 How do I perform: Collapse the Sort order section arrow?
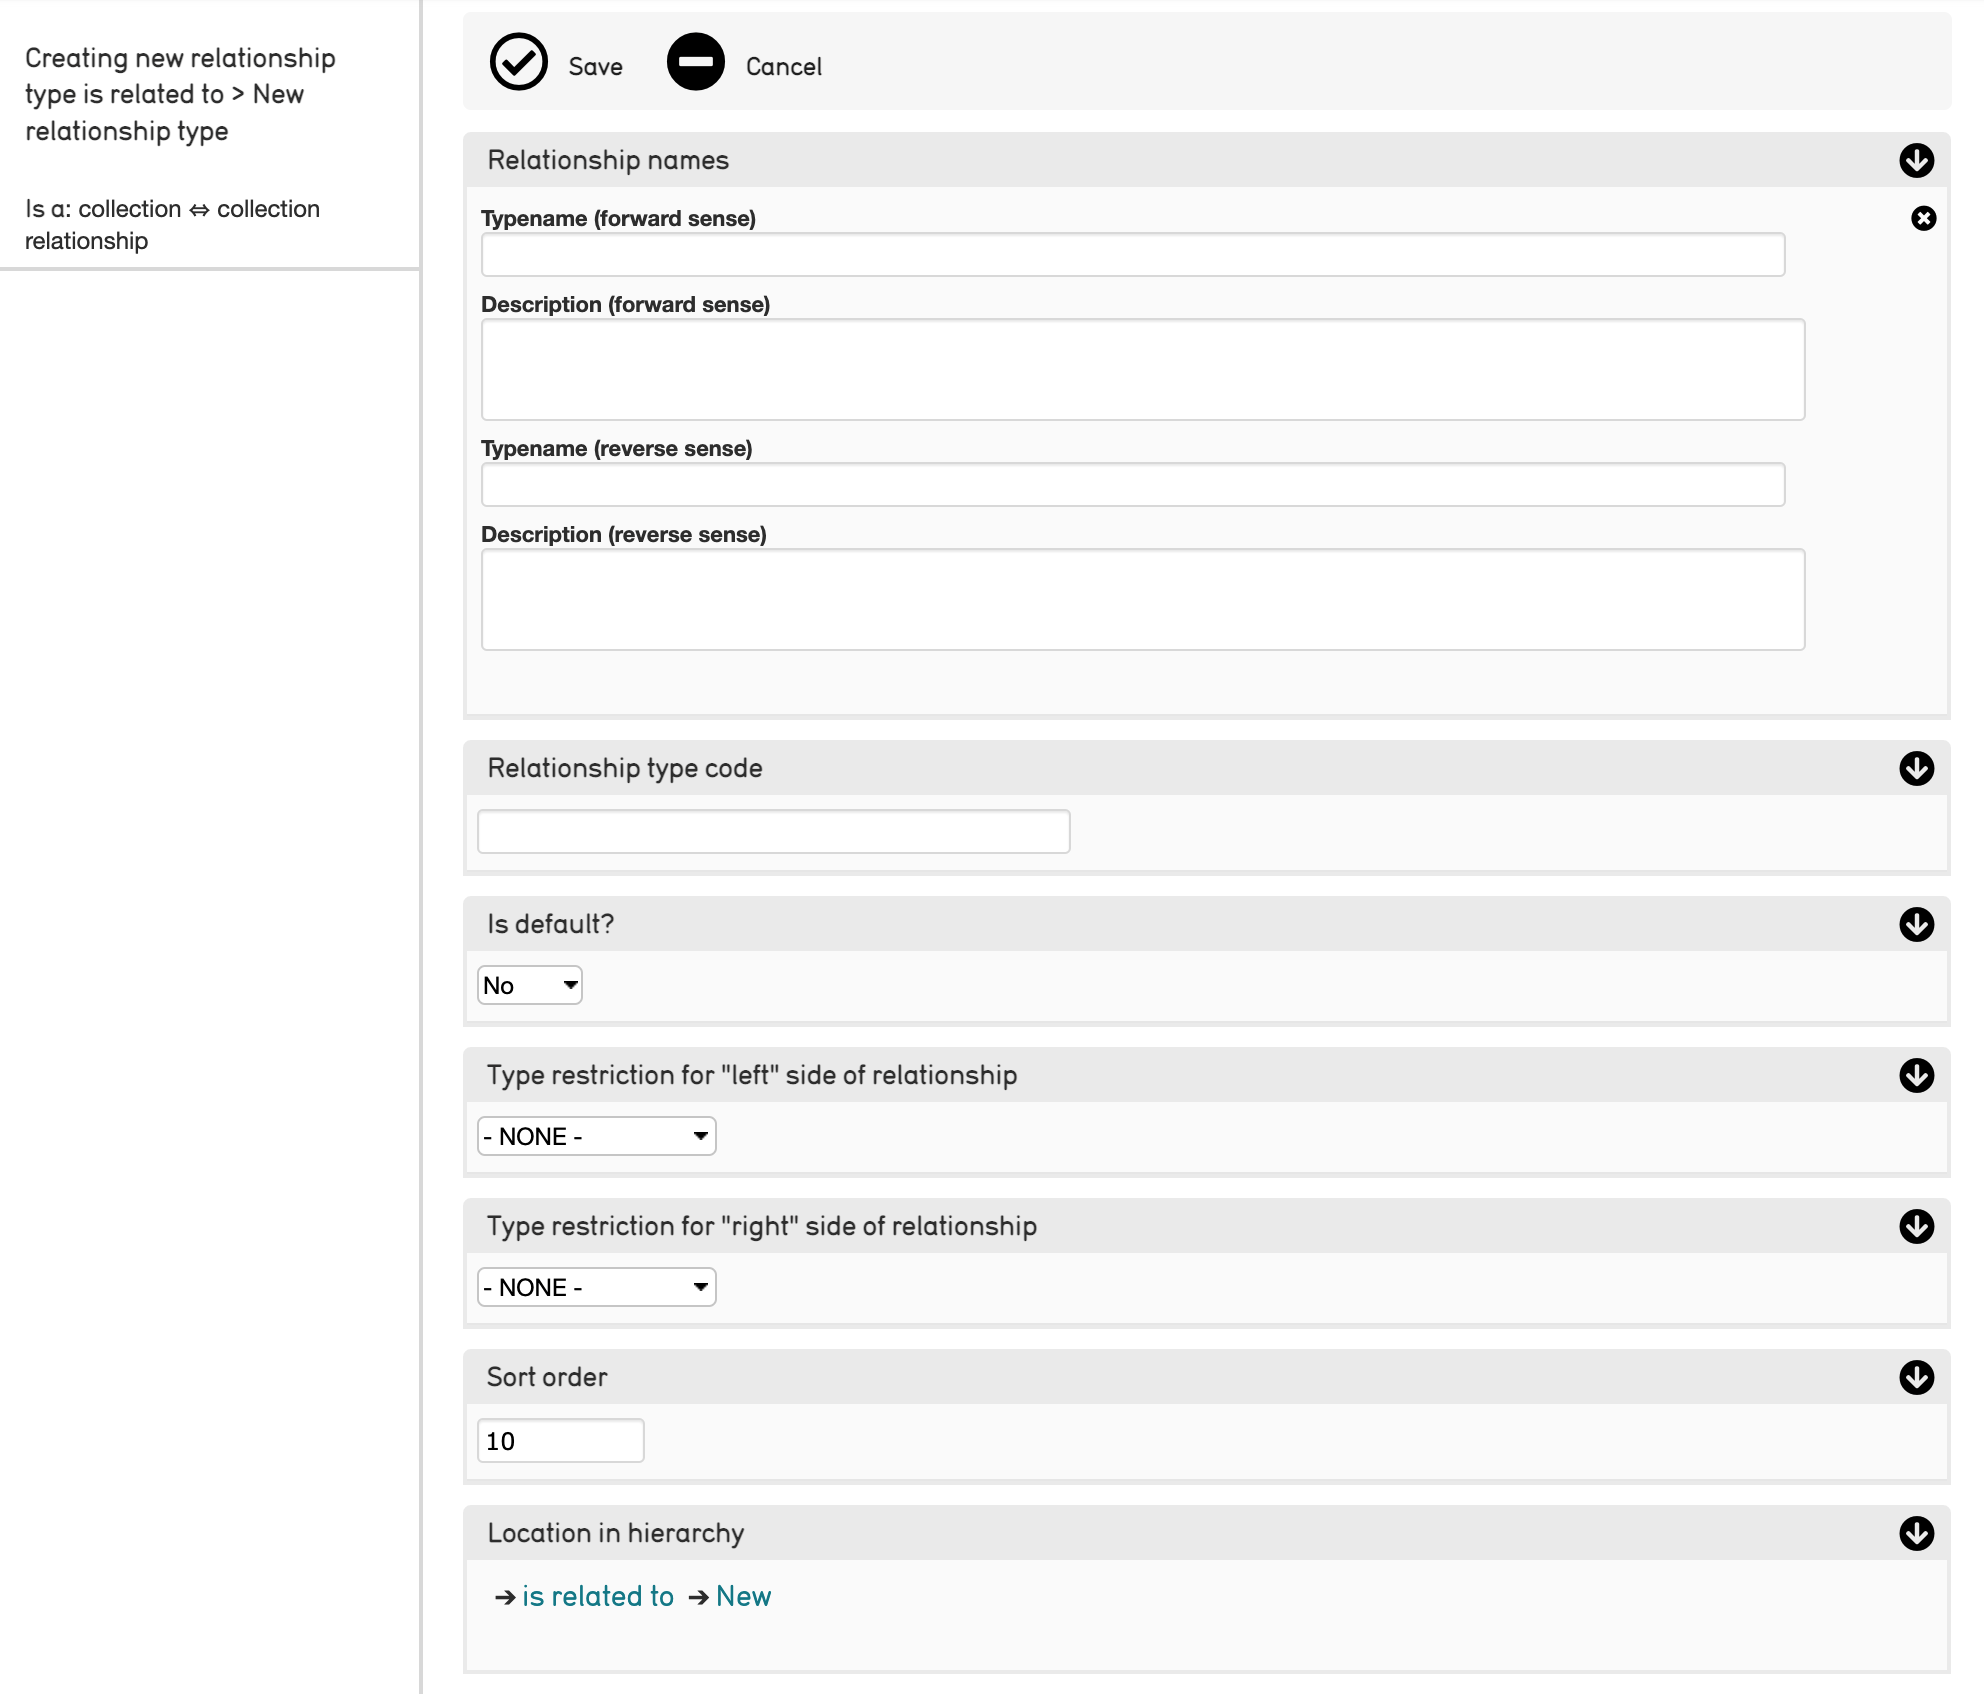[1916, 1377]
